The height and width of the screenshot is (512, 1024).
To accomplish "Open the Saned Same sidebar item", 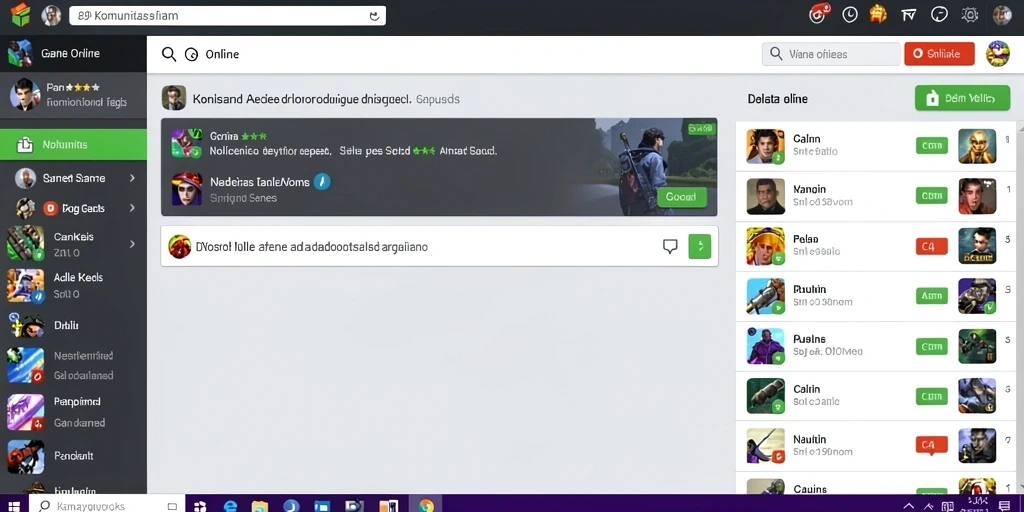I will point(73,178).
